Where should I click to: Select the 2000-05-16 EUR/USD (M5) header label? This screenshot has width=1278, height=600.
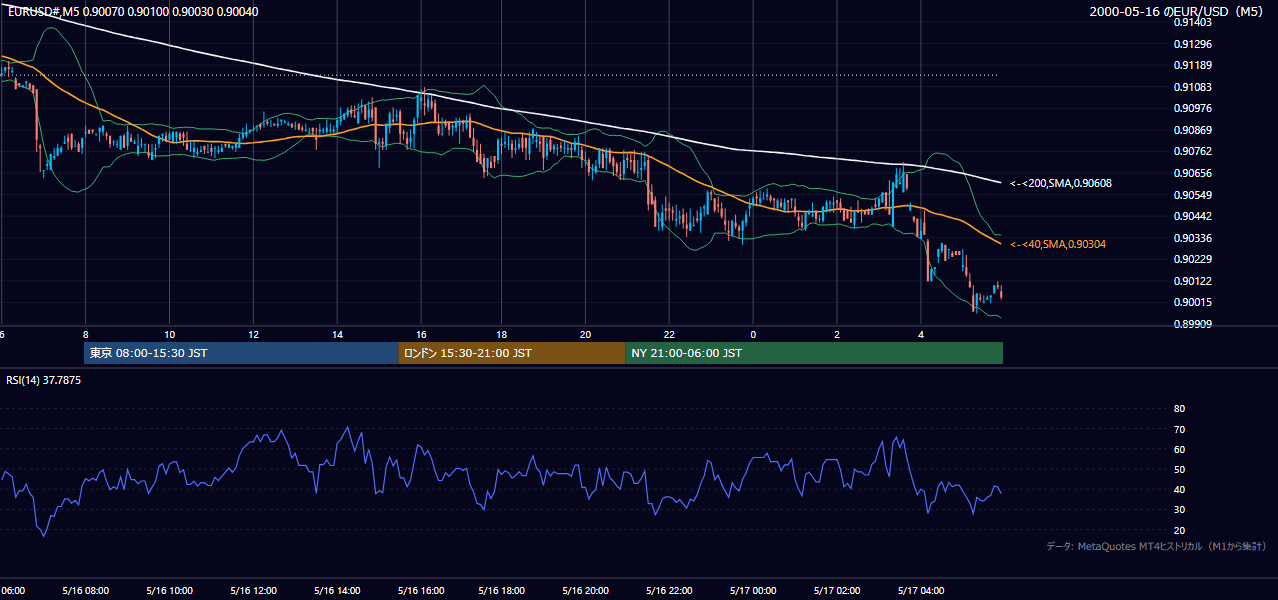[1178, 11]
